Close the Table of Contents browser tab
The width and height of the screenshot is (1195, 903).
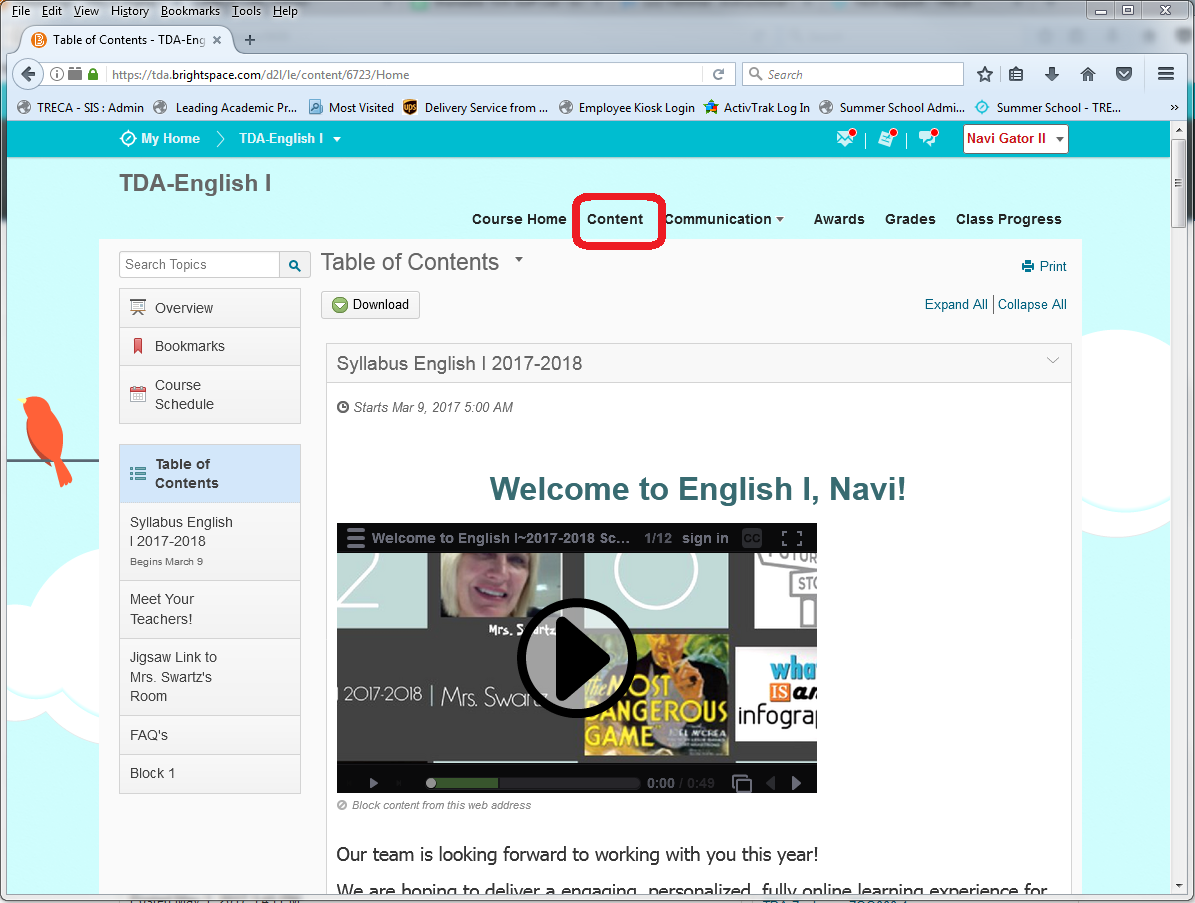[217, 40]
